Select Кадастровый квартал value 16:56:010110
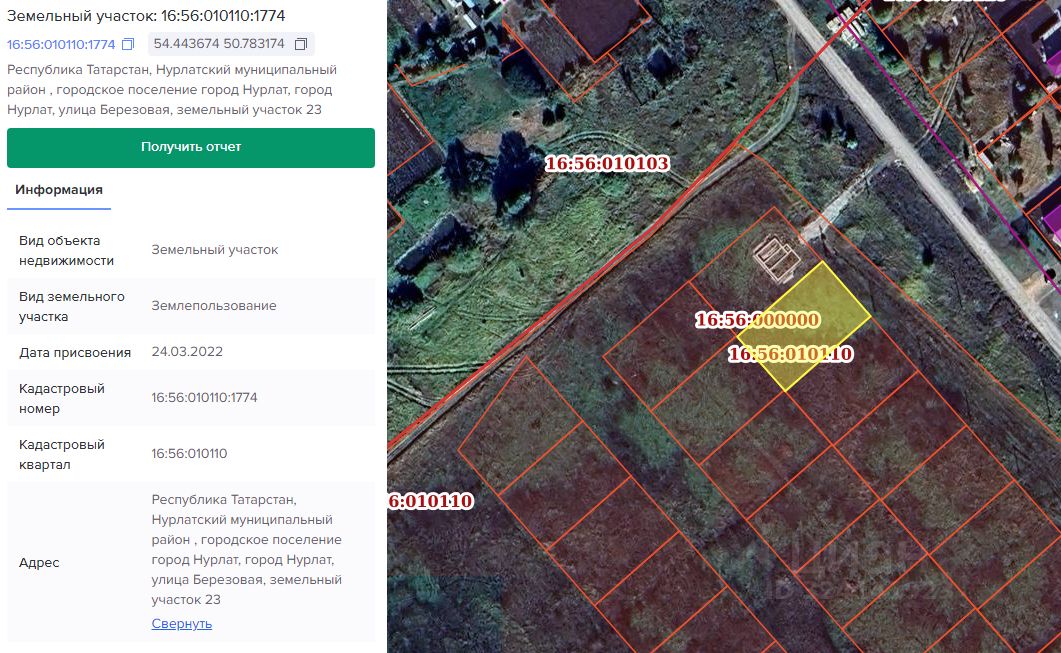 [189, 454]
